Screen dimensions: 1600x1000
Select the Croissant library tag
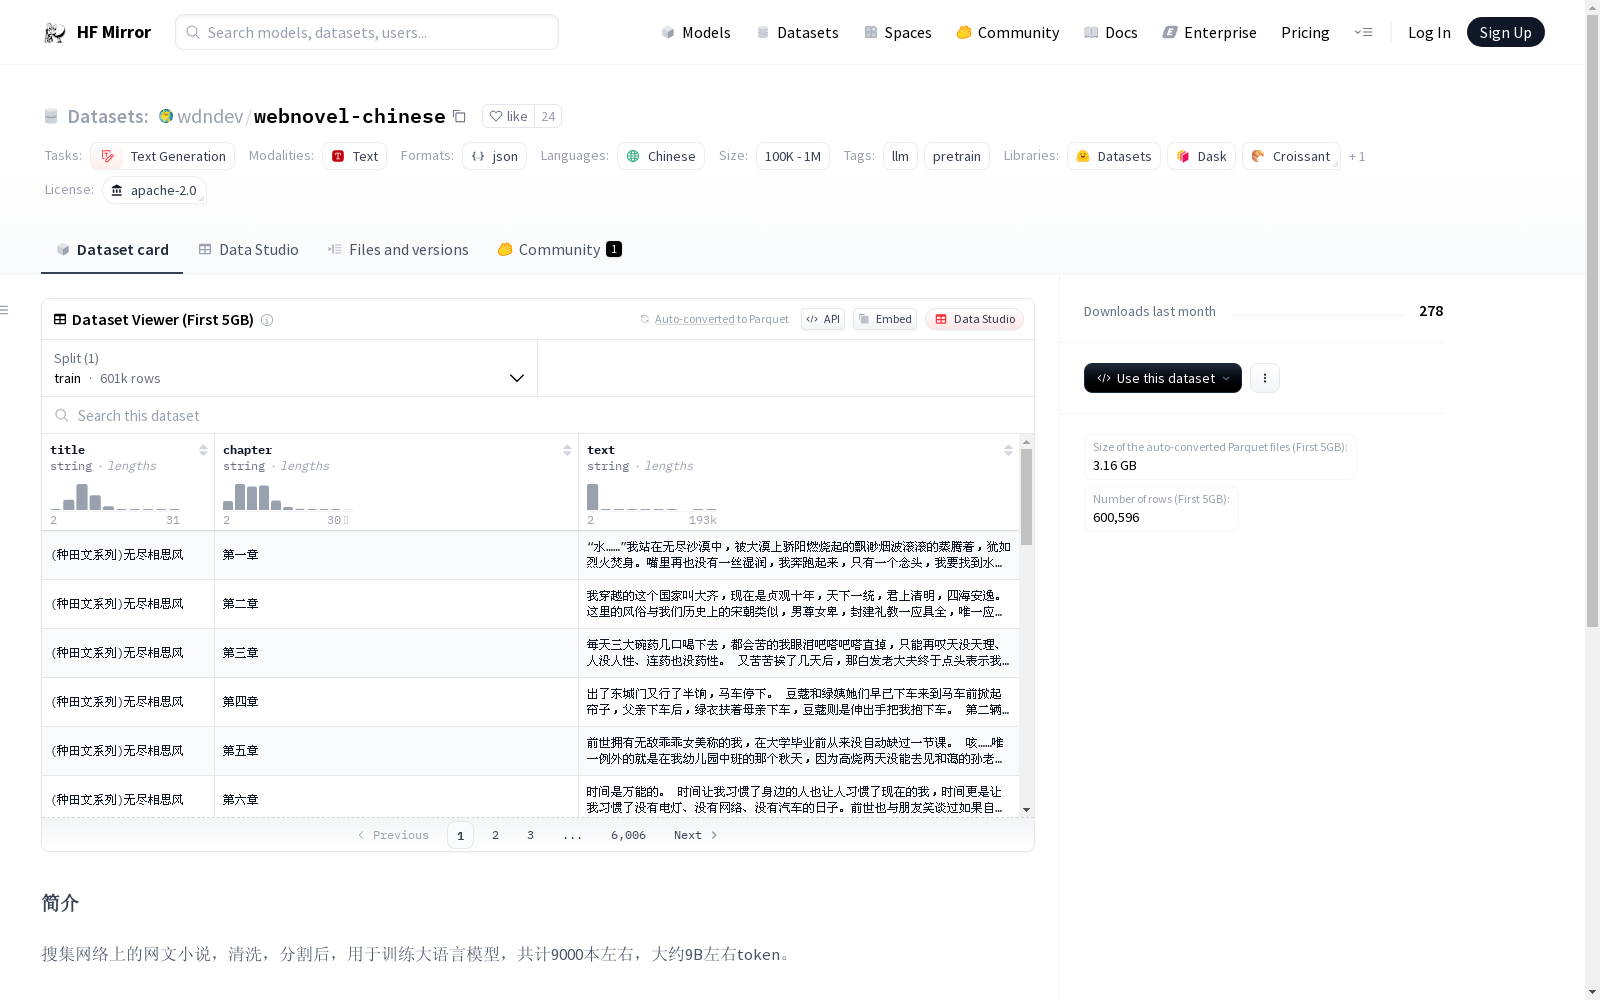coord(1291,156)
